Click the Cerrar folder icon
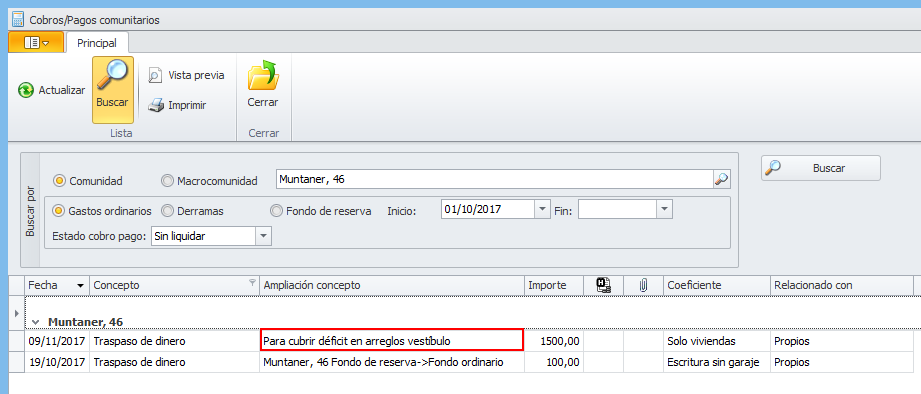 (x=263, y=75)
